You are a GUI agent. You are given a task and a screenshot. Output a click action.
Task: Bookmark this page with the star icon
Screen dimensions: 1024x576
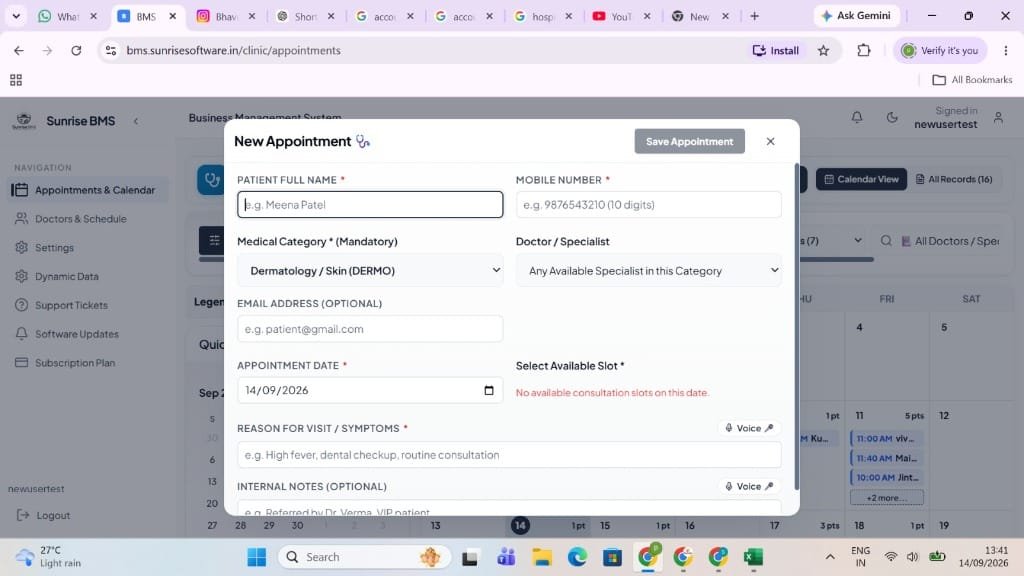(x=824, y=50)
